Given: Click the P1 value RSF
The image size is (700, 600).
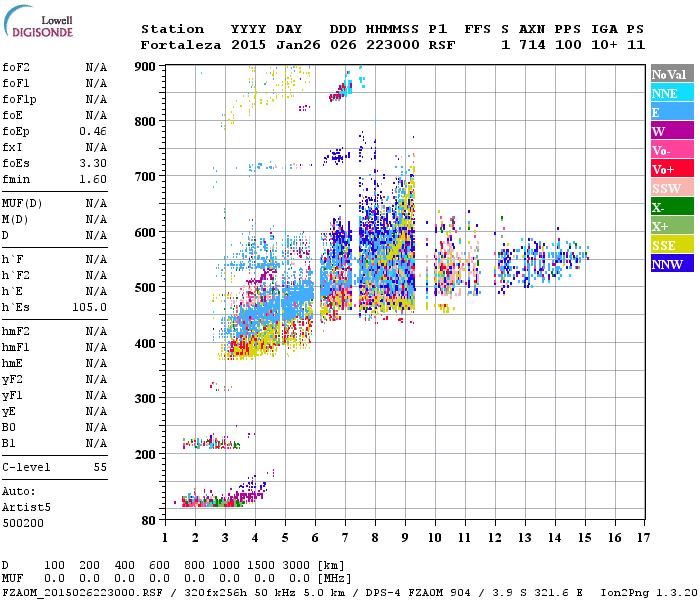Looking at the screenshot, I should pyautogui.click(x=442, y=45).
